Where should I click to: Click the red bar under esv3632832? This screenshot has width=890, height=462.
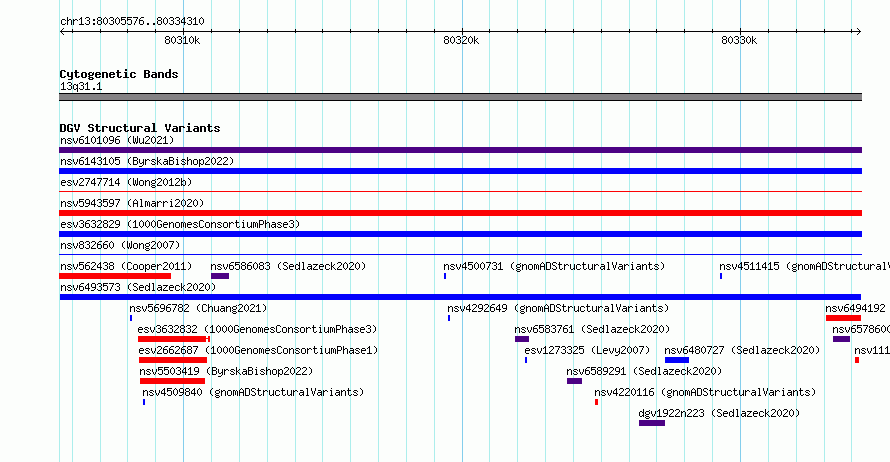[174, 339]
